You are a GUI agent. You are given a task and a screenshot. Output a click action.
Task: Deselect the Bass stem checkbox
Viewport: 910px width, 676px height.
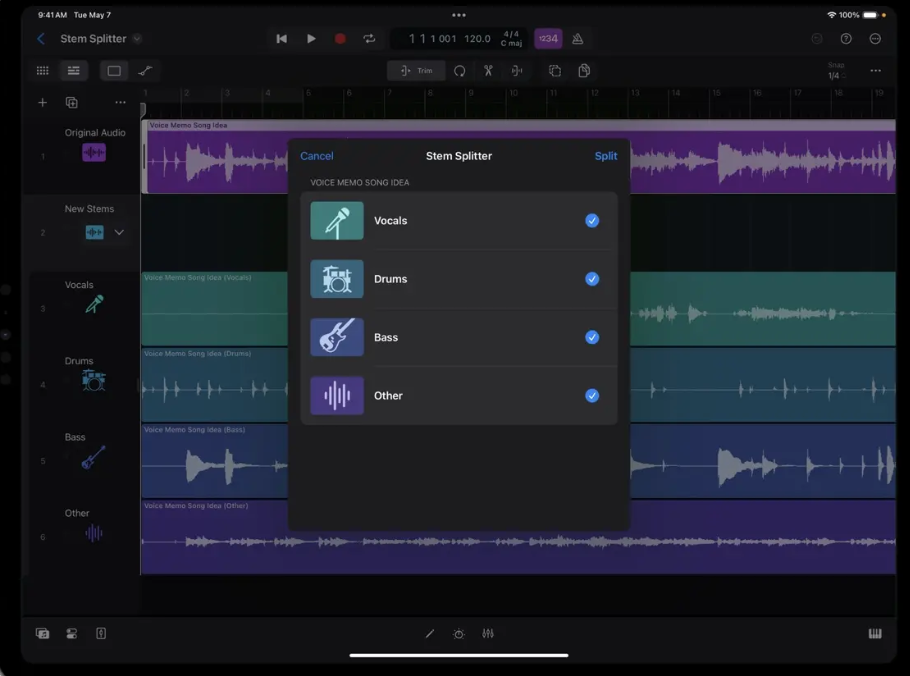coord(592,338)
